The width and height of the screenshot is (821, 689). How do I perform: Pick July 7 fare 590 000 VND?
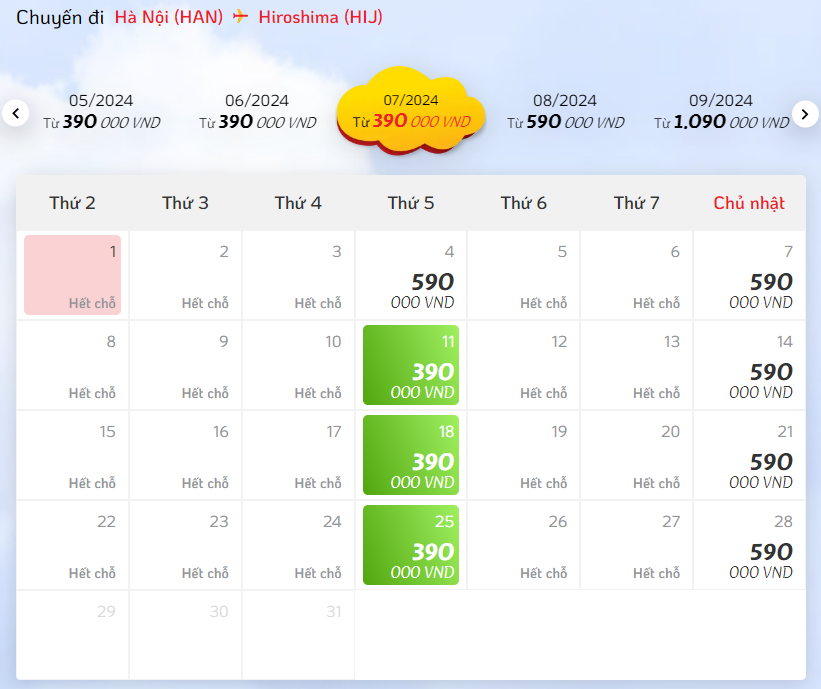pyautogui.click(x=749, y=275)
